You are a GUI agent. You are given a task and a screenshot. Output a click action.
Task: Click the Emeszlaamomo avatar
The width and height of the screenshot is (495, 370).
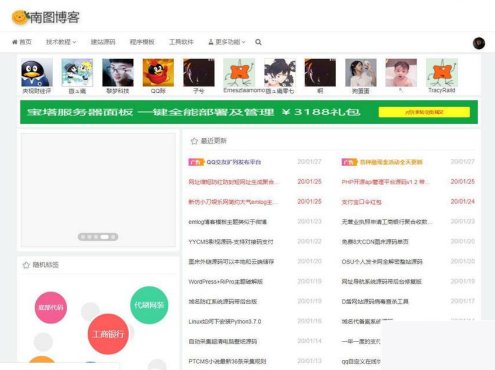[x=239, y=72]
